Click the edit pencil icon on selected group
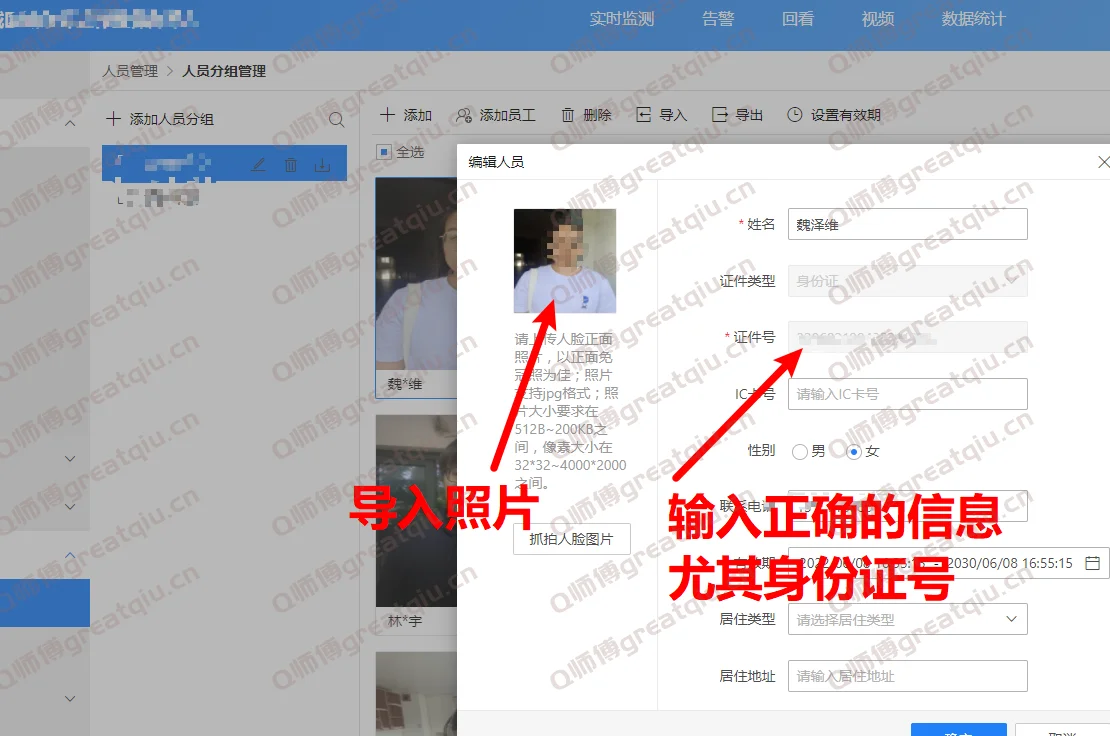Screen dimensions: 1110x736 [x=258, y=165]
